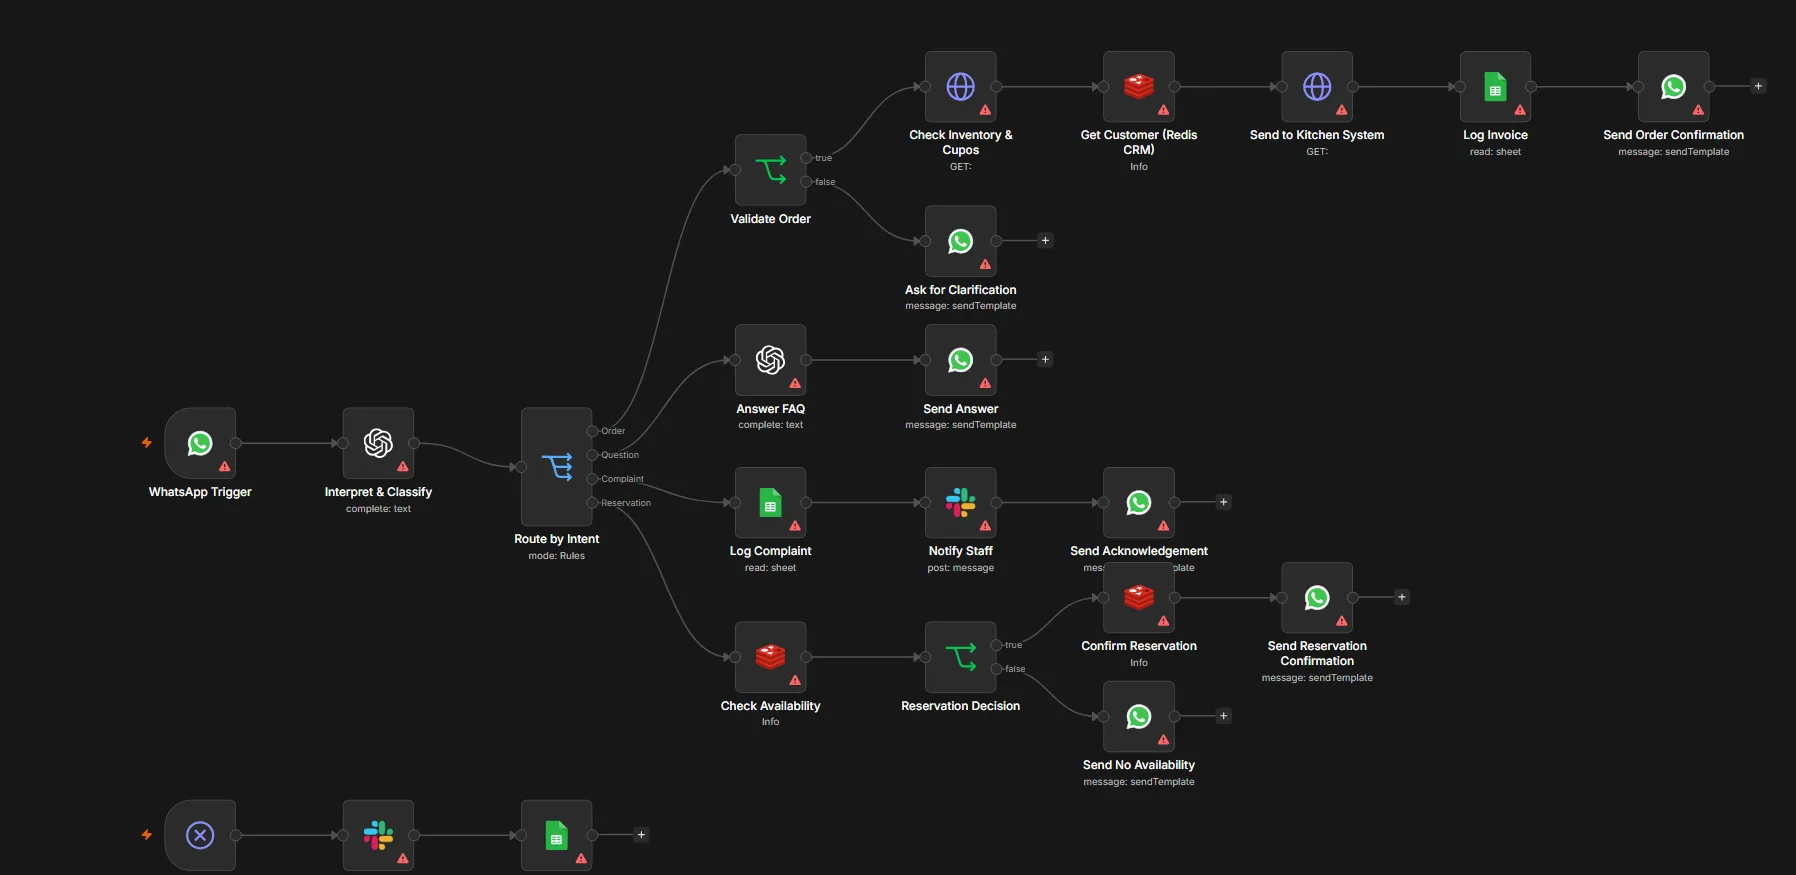
Task: Click the Complaint output connector
Action: tap(592, 479)
